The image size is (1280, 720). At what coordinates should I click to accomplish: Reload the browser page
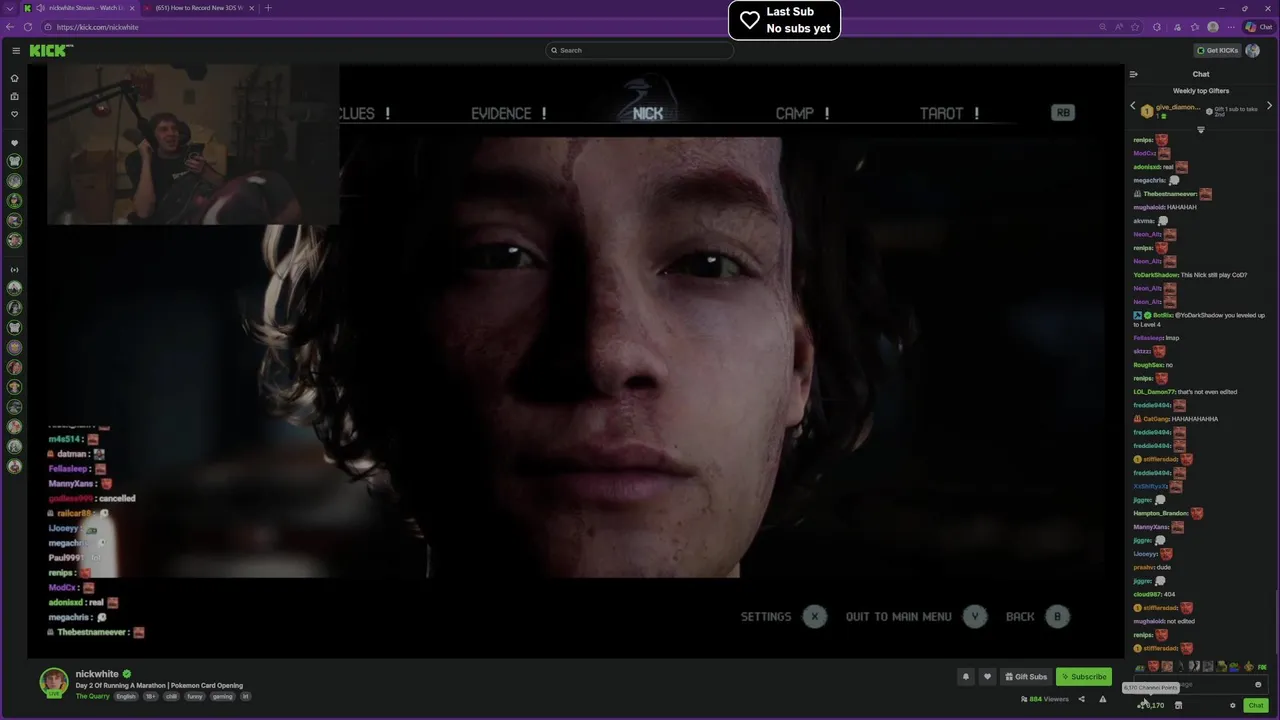click(x=28, y=27)
